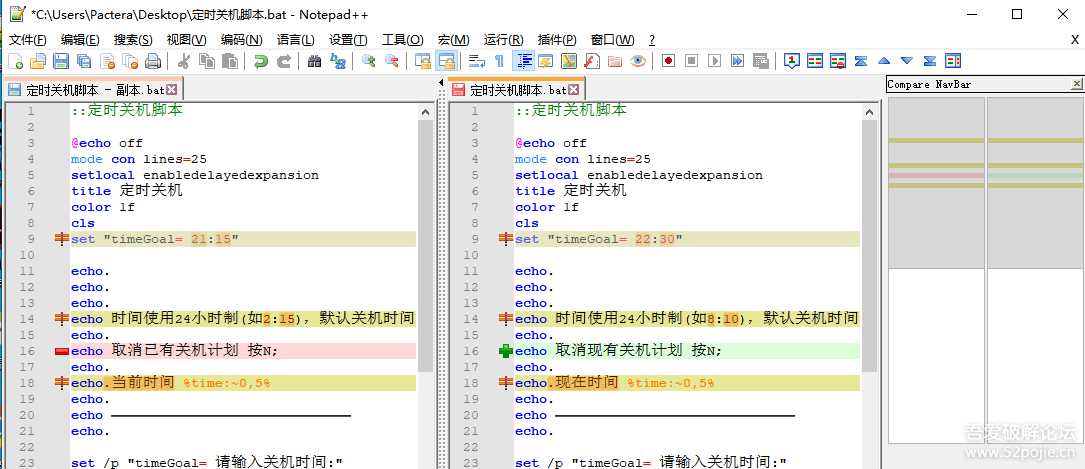
Task: Go to previous difference up arrow
Action: pyautogui.click(x=884, y=61)
